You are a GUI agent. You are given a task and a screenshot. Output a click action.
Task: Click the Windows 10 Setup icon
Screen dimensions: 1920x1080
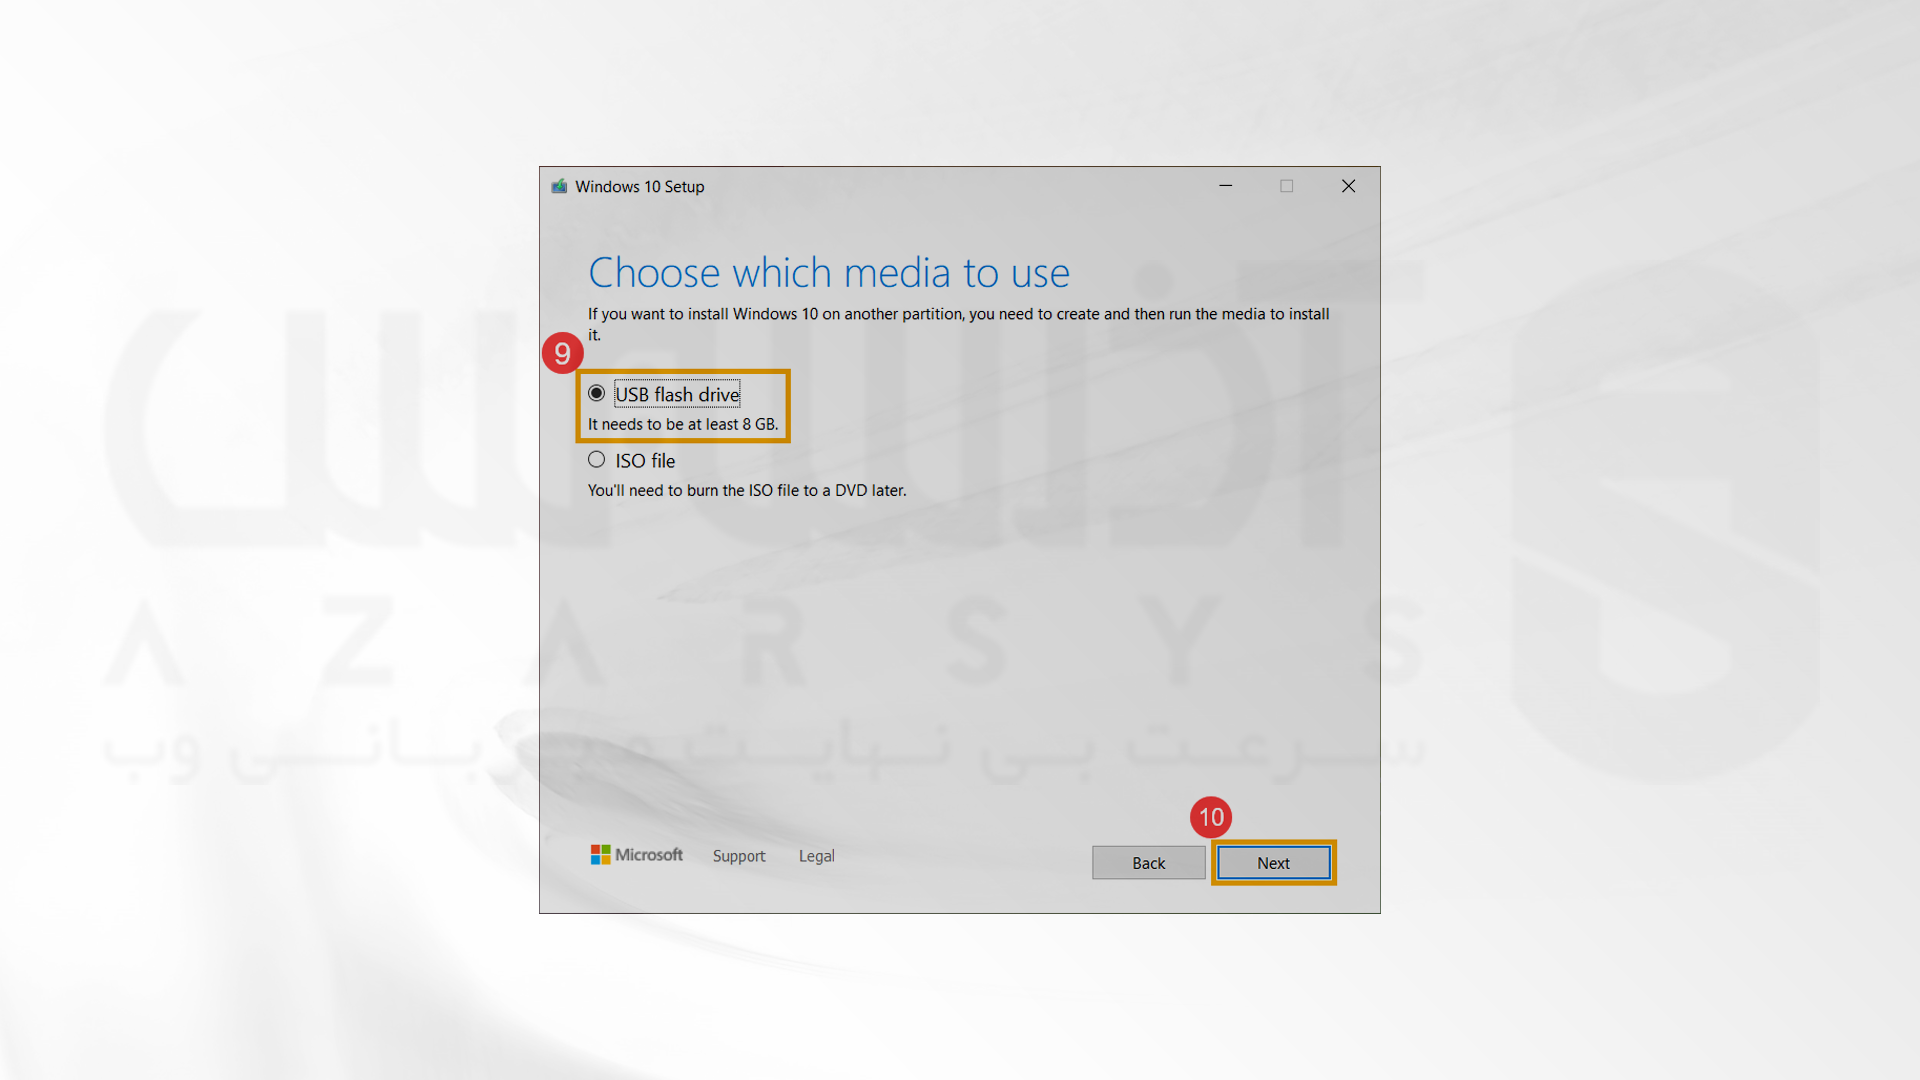[555, 186]
